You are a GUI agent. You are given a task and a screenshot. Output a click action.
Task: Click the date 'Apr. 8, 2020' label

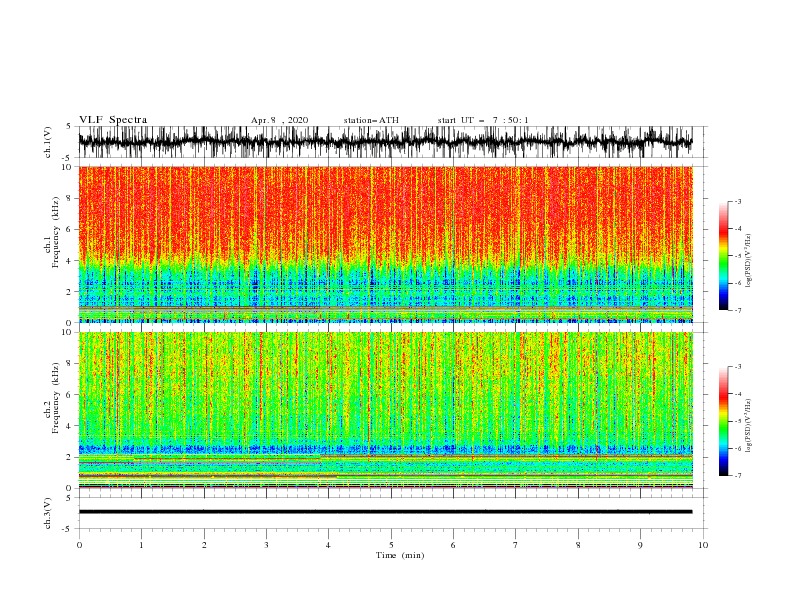click(279, 120)
